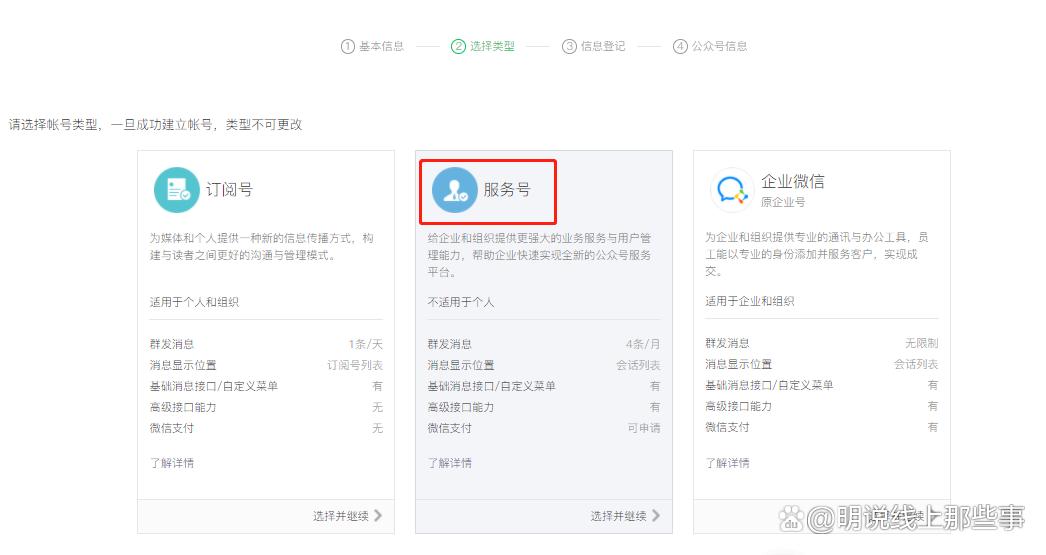Image resolution: width=1046 pixels, height=555 pixels.
Task: Choose 选择并继续 under 订阅号 card
Action: point(340,516)
